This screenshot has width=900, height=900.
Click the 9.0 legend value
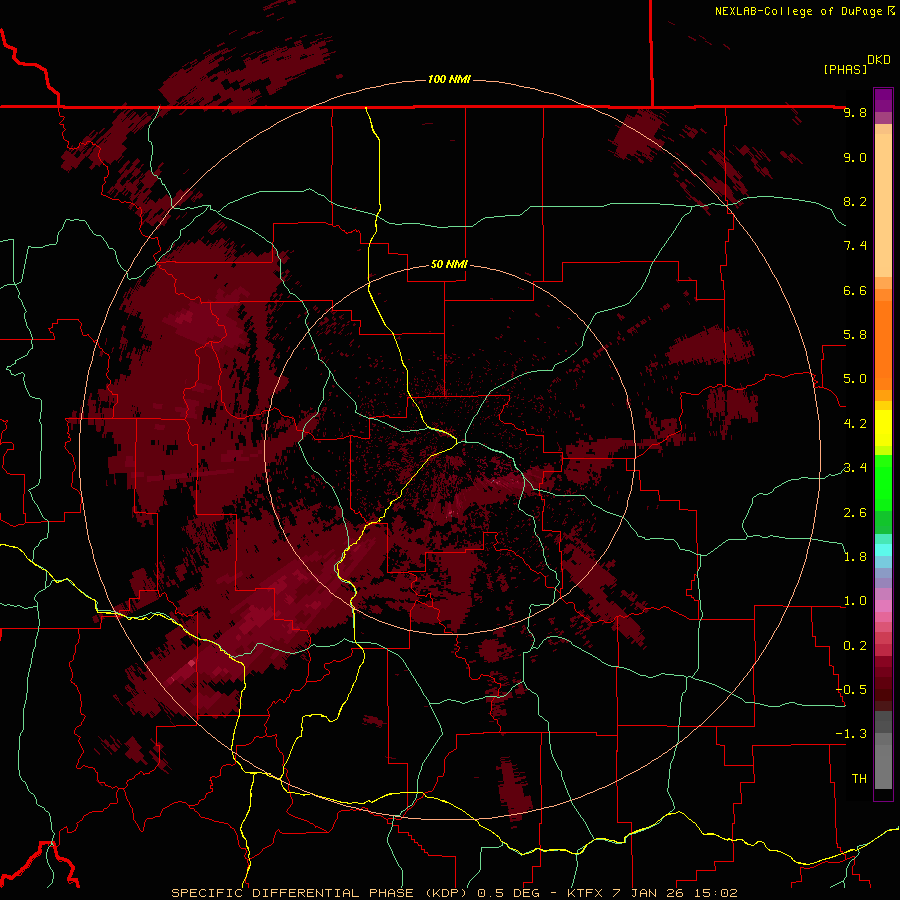(855, 157)
